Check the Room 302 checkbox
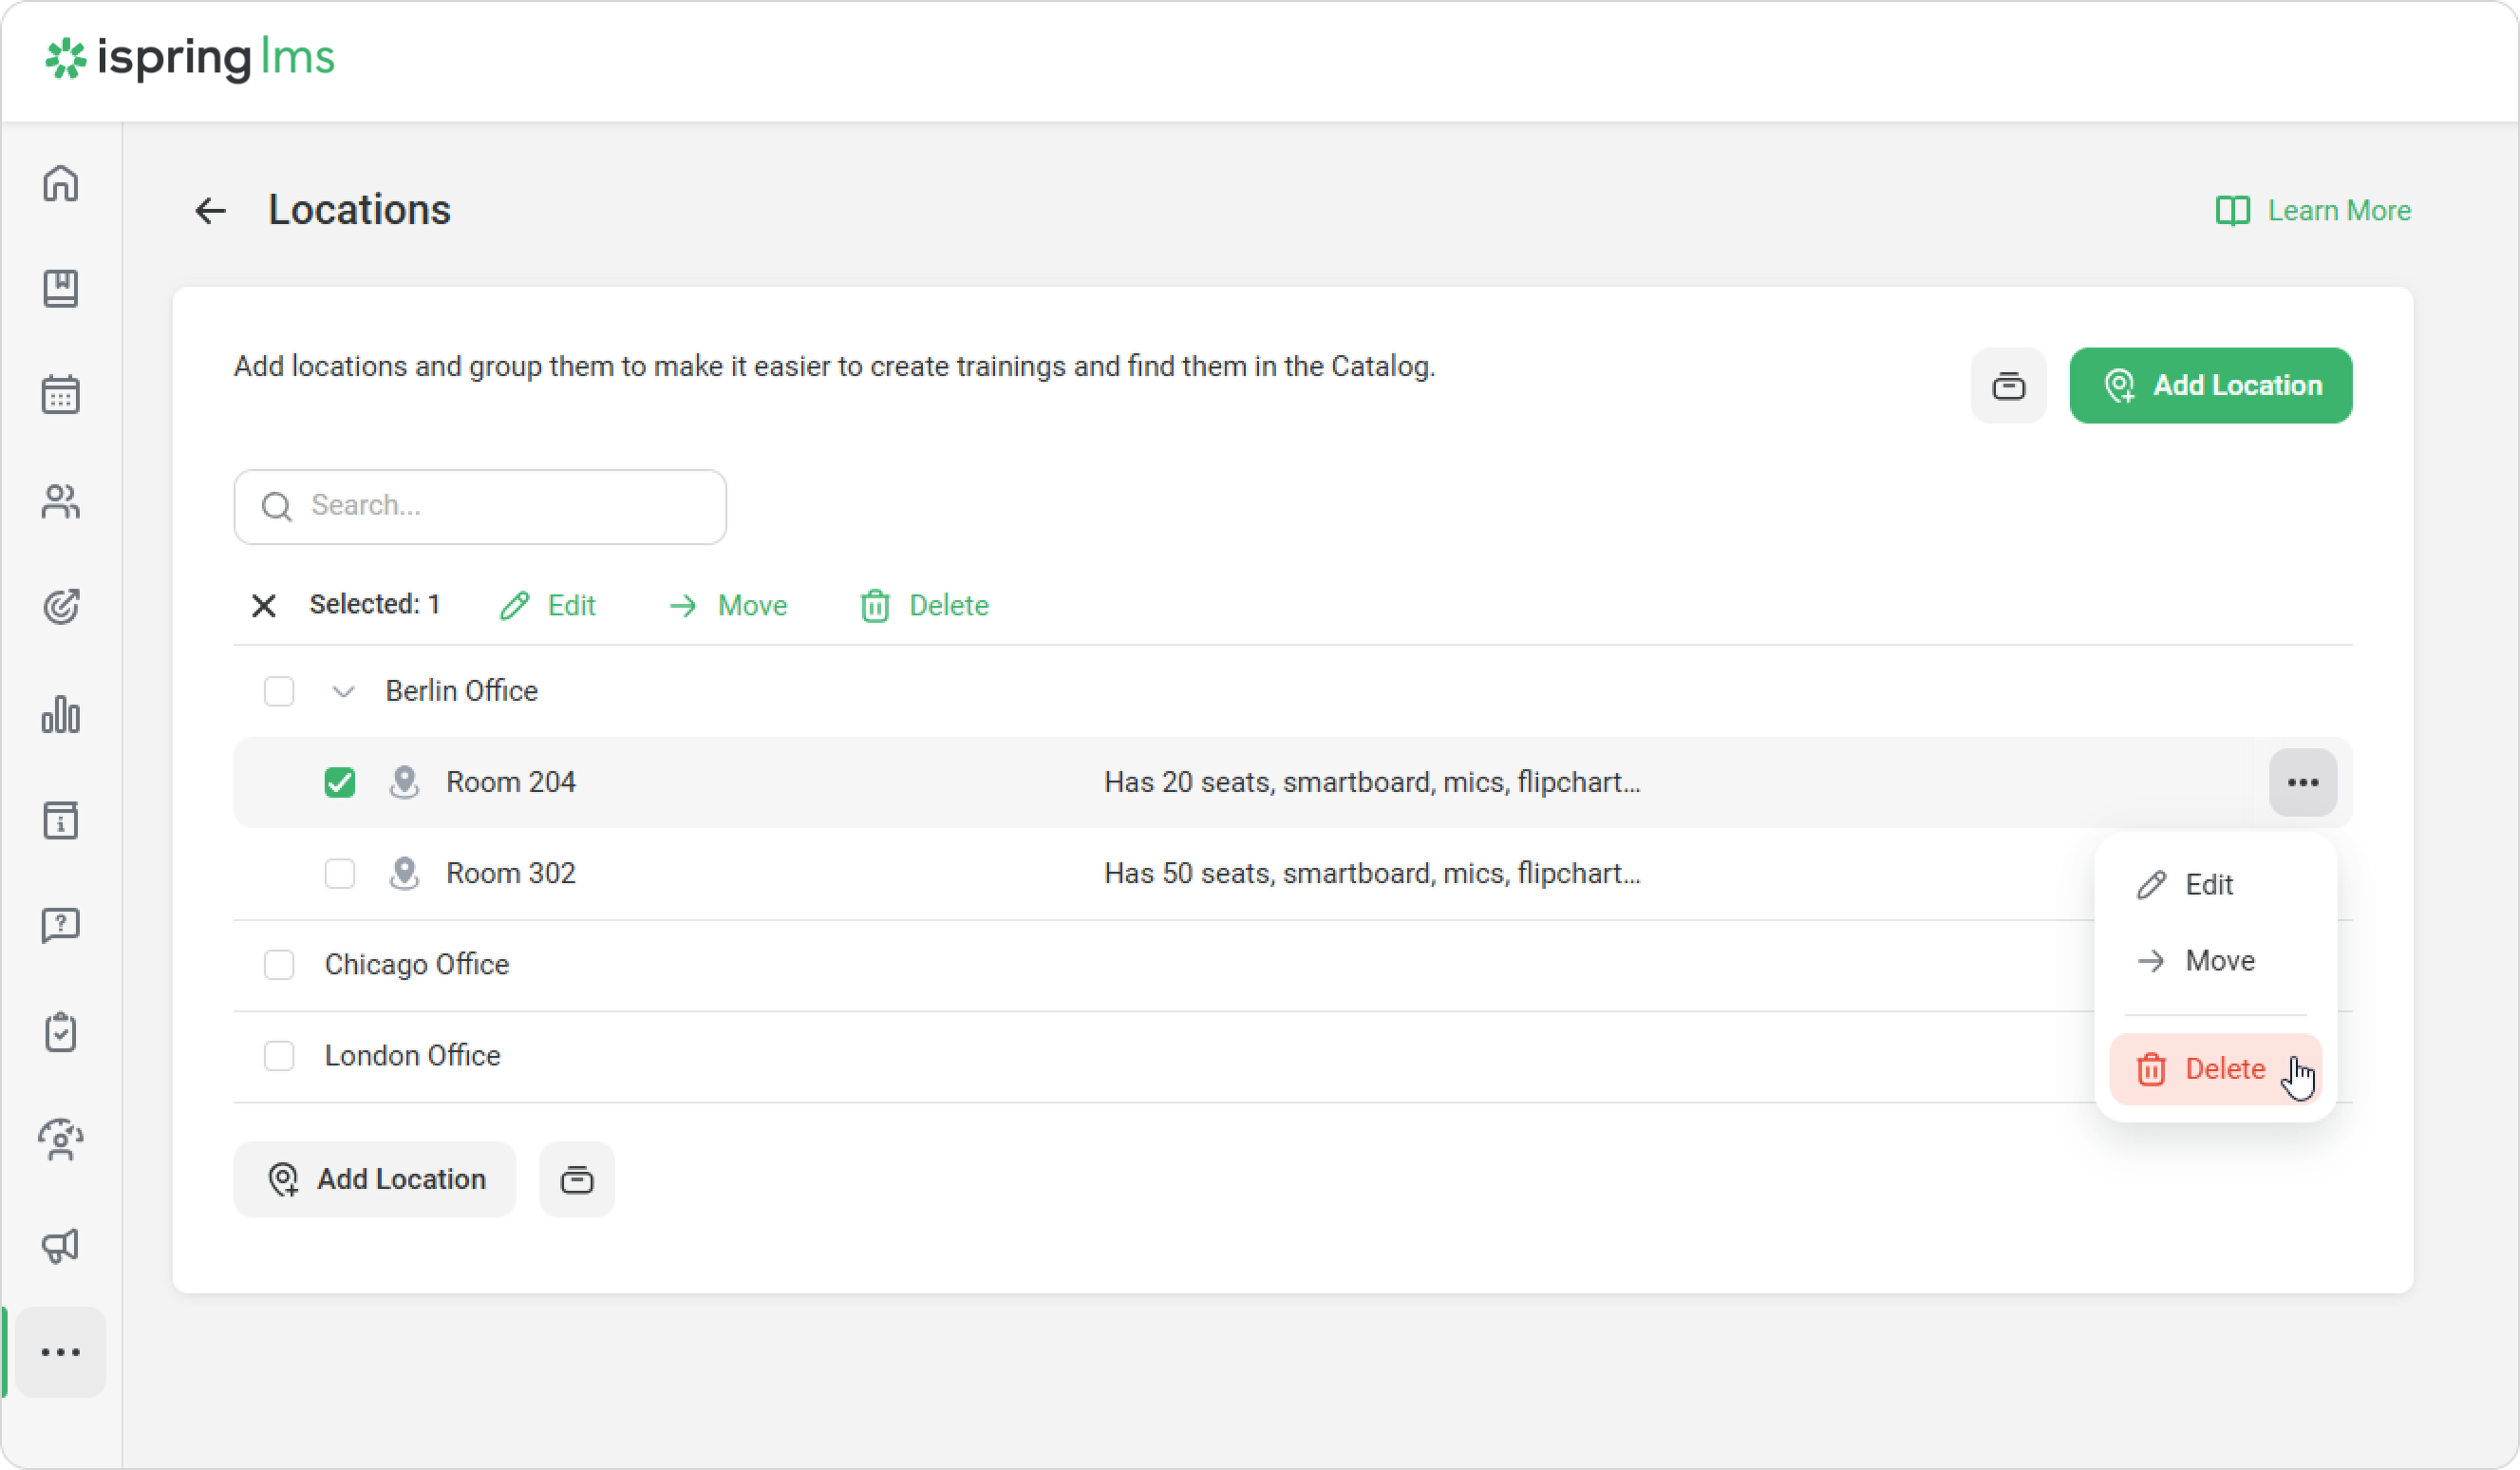This screenshot has height=1470, width=2520. (340, 873)
